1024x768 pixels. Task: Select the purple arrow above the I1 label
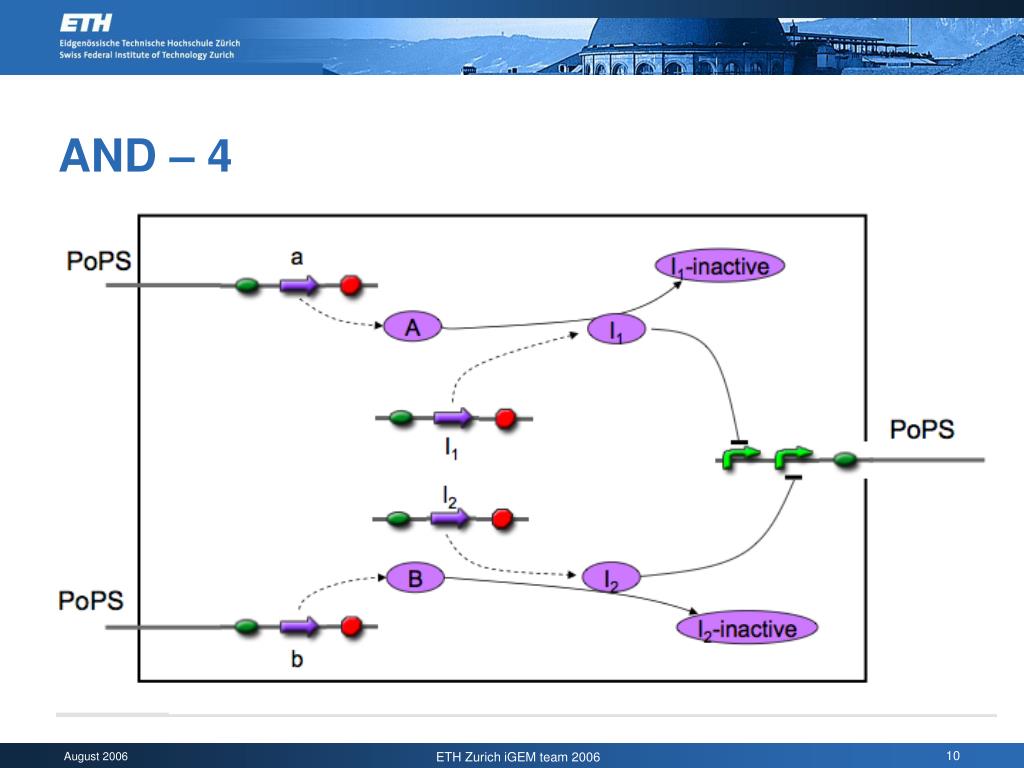pyautogui.click(x=453, y=418)
